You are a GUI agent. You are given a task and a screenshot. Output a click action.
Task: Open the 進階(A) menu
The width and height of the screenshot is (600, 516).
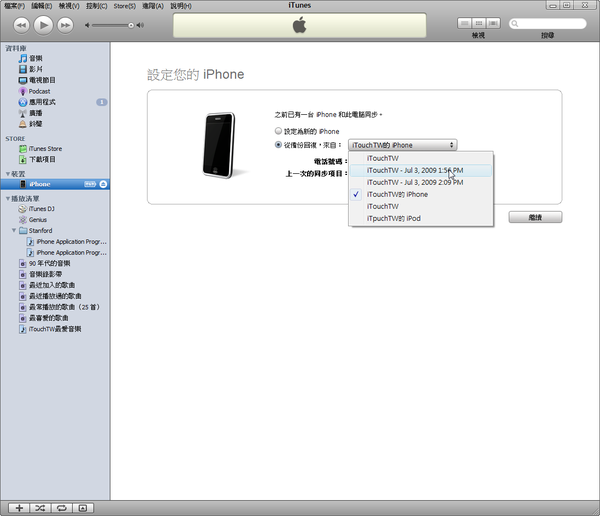[x=153, y=6]
